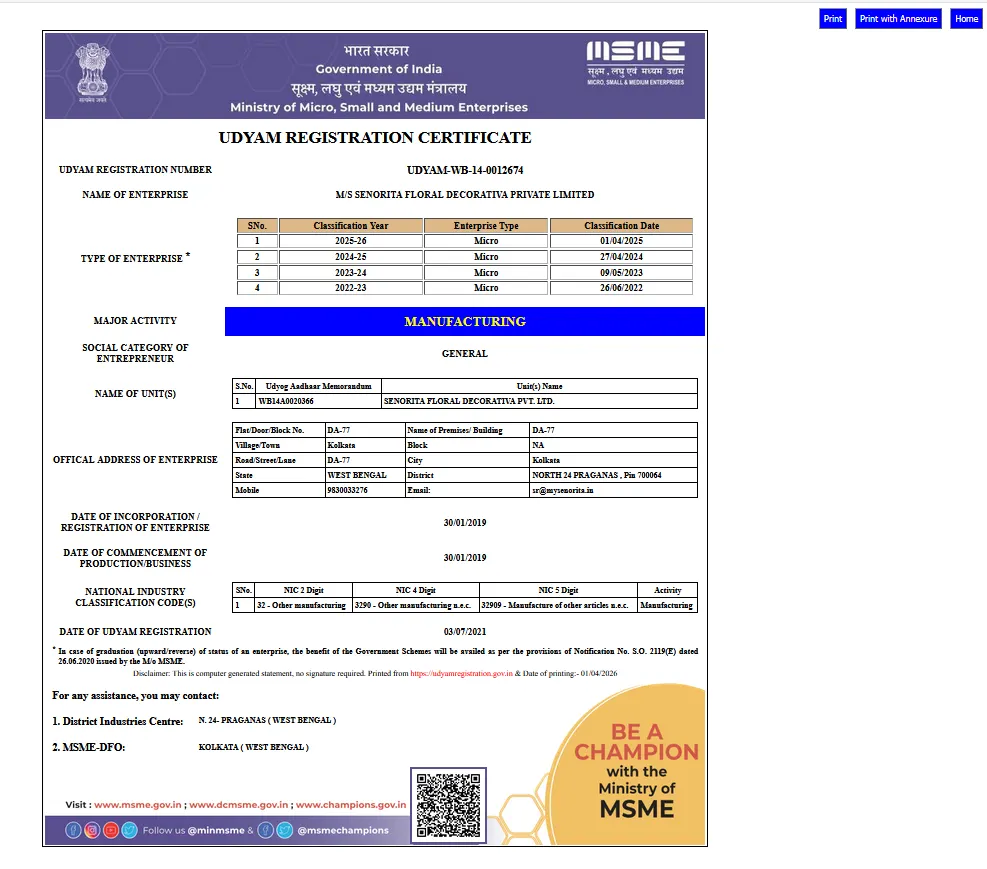The height and width of the screenshot is (869, 987).
Task: Click the 'Classification Date' column header
Action: coord(621,225)
